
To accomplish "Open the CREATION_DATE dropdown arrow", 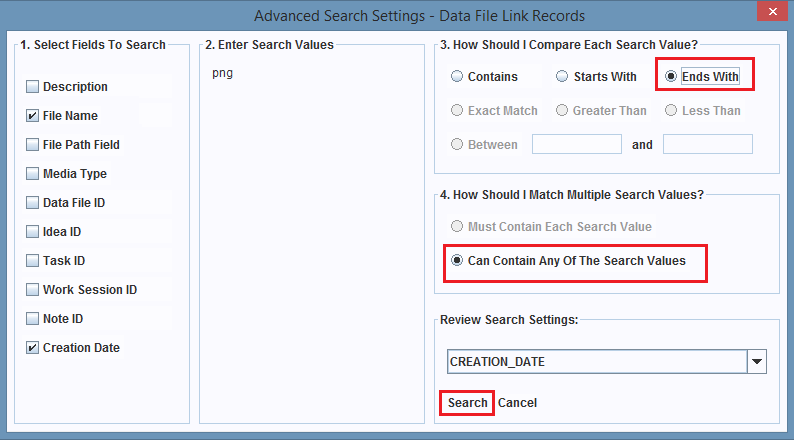I will [x=757, y=361].
